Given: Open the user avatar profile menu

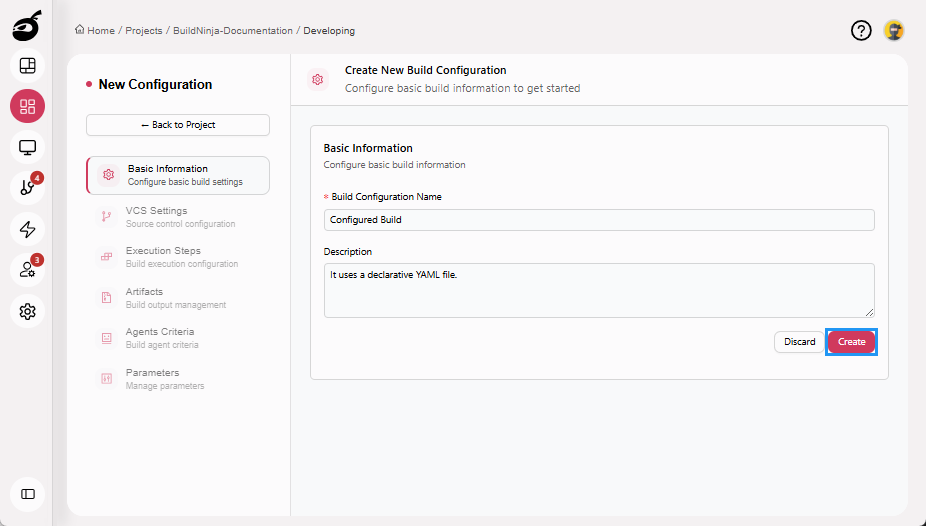Looking at the screenshot, I should (894, 30).
